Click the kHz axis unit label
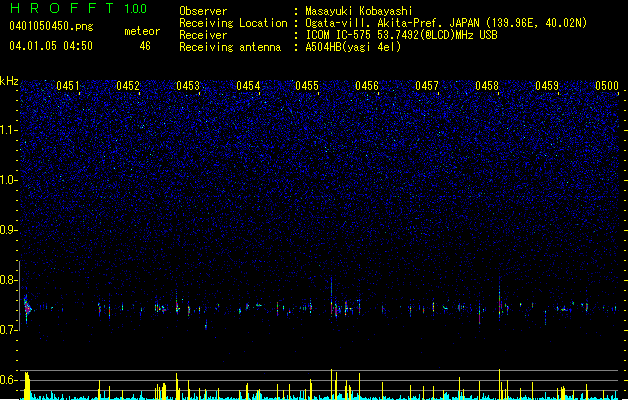 click(9, 81)
